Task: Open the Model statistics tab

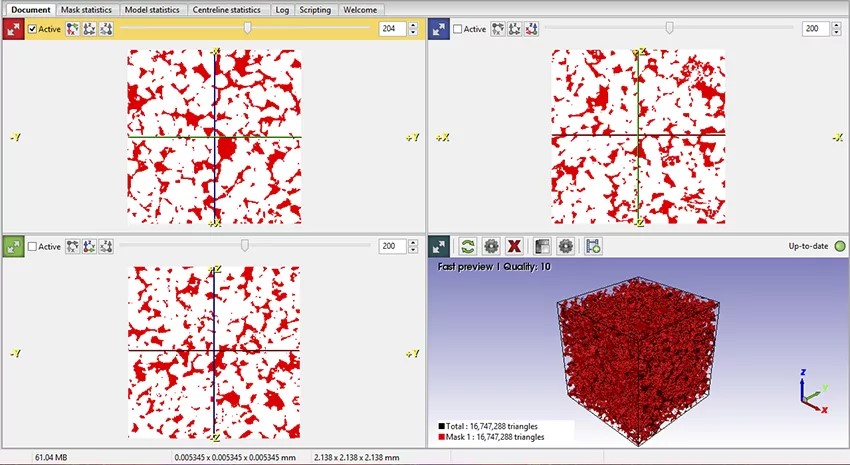Action: coord(152,10)
